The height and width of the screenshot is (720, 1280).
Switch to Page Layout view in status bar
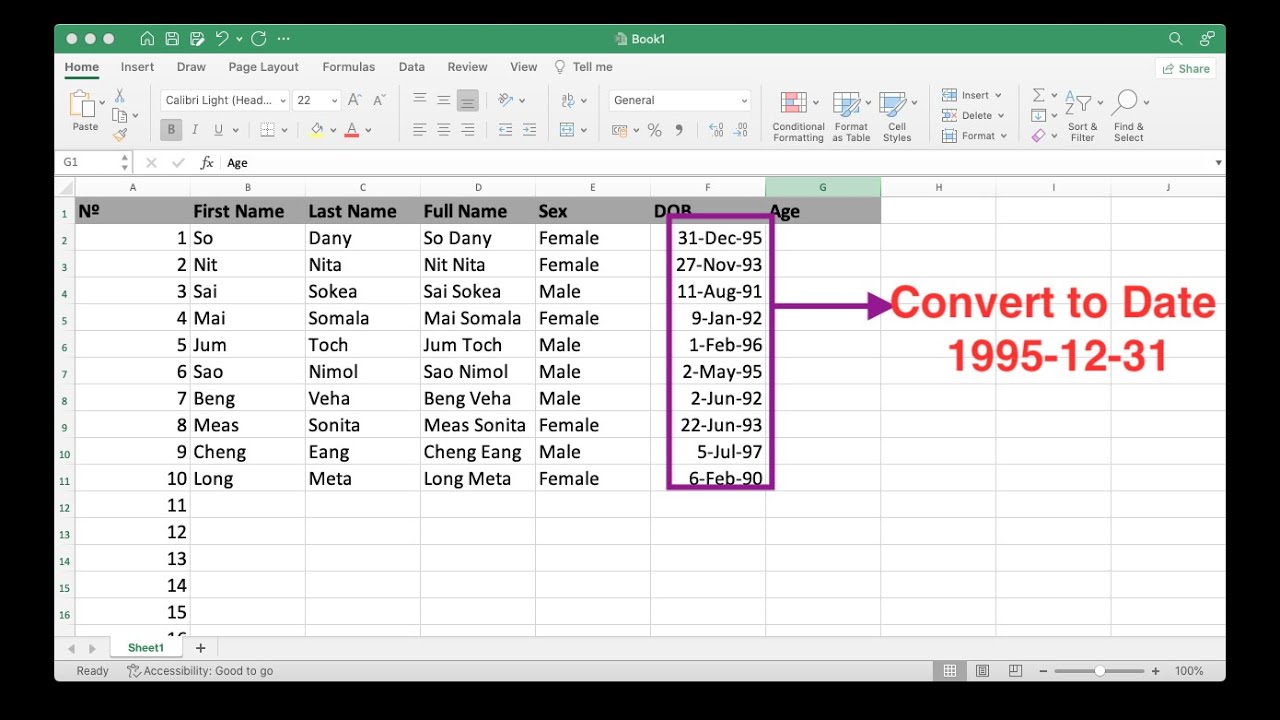[x=982, y=671]
